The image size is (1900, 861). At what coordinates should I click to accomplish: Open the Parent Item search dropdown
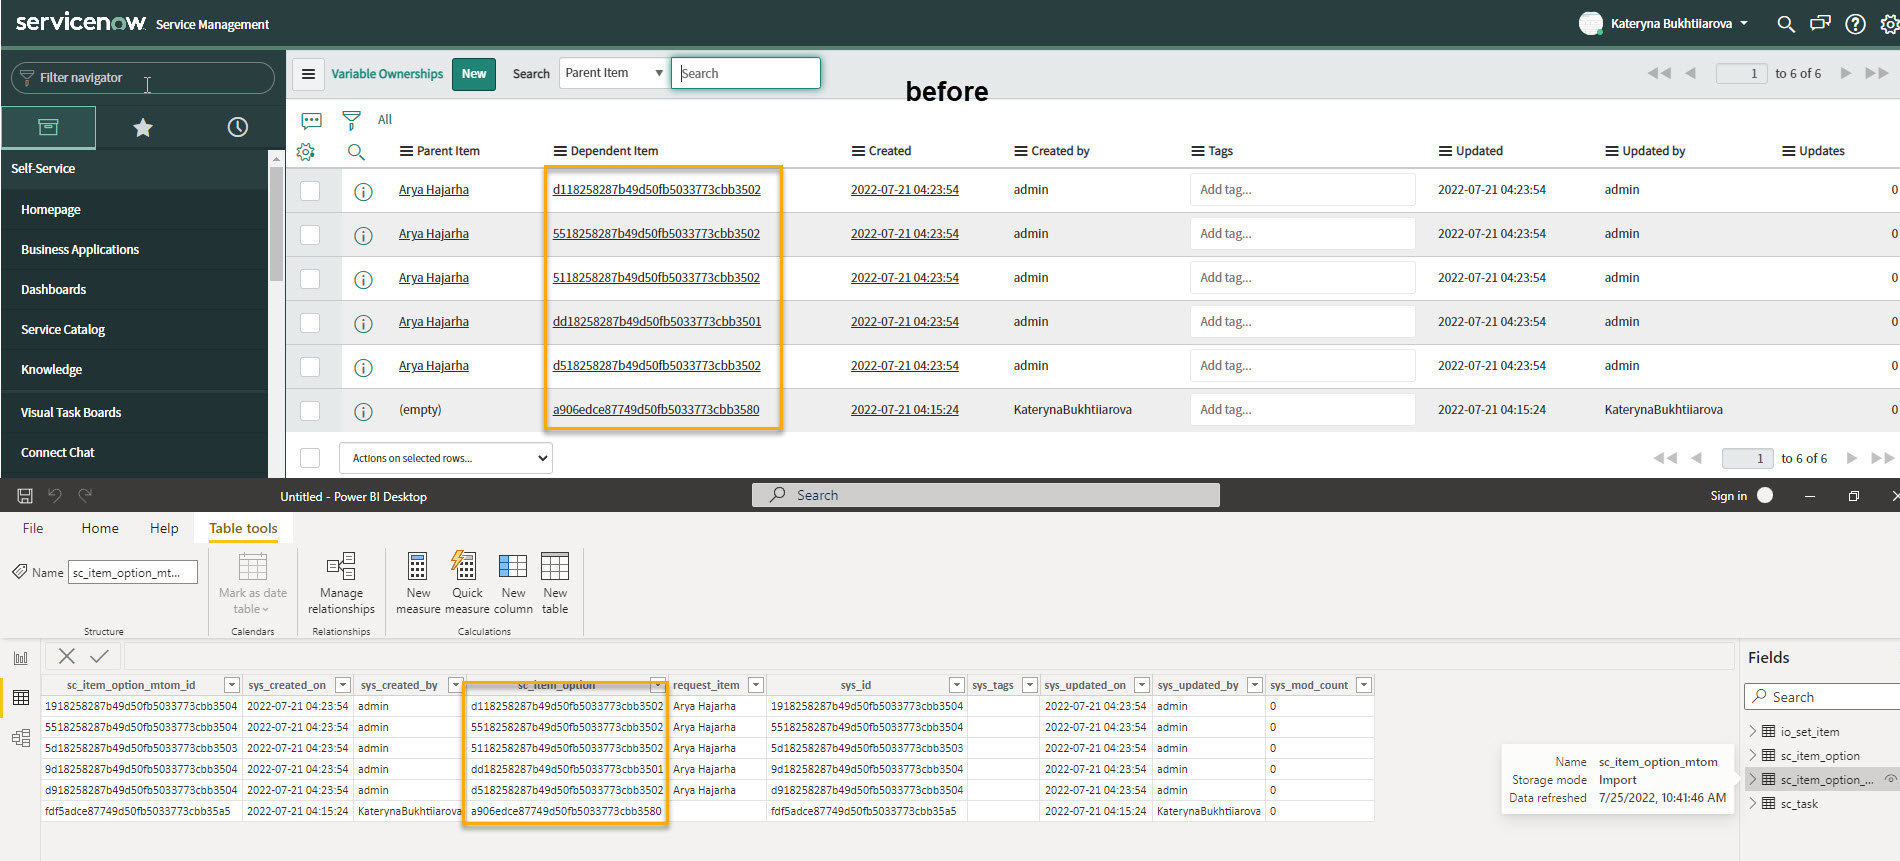[613, 73]
